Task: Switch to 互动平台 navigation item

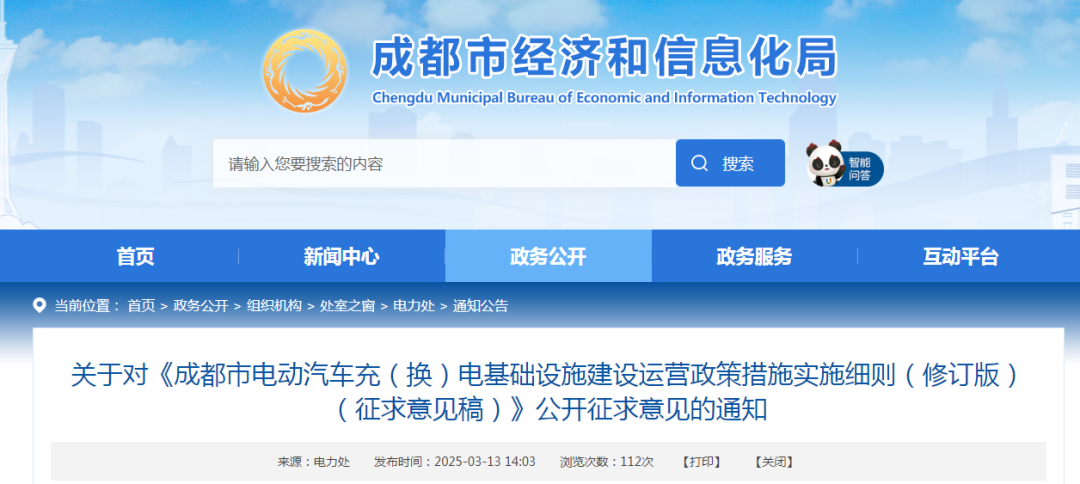Action: 960,257
